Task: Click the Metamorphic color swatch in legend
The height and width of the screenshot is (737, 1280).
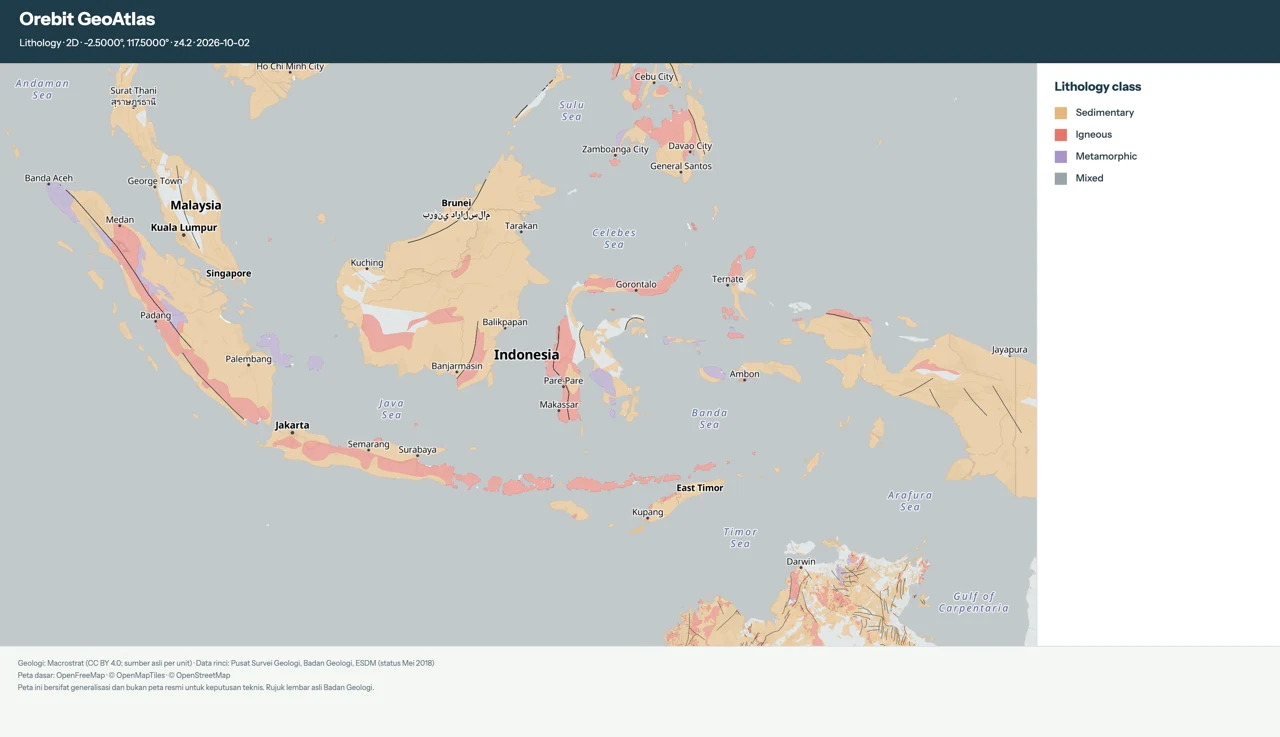Action: [1061, 157]
